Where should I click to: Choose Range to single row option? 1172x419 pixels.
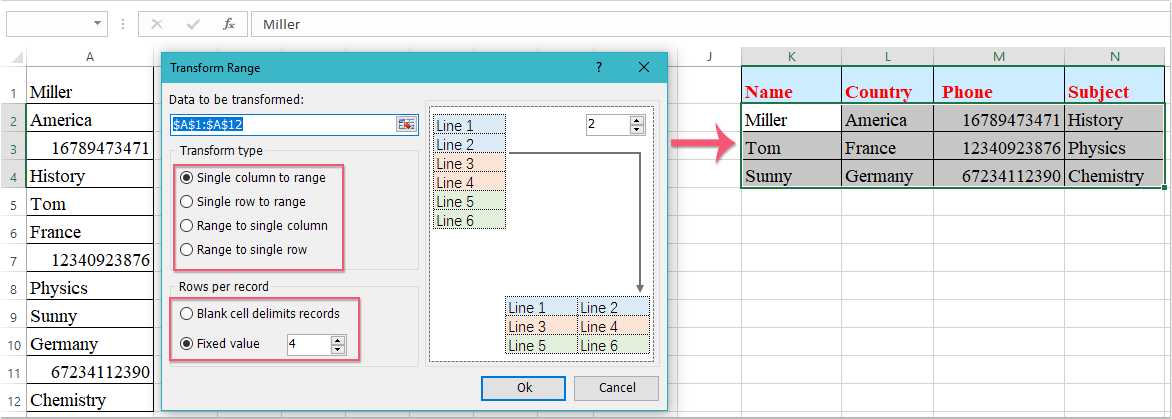(187, 249)
